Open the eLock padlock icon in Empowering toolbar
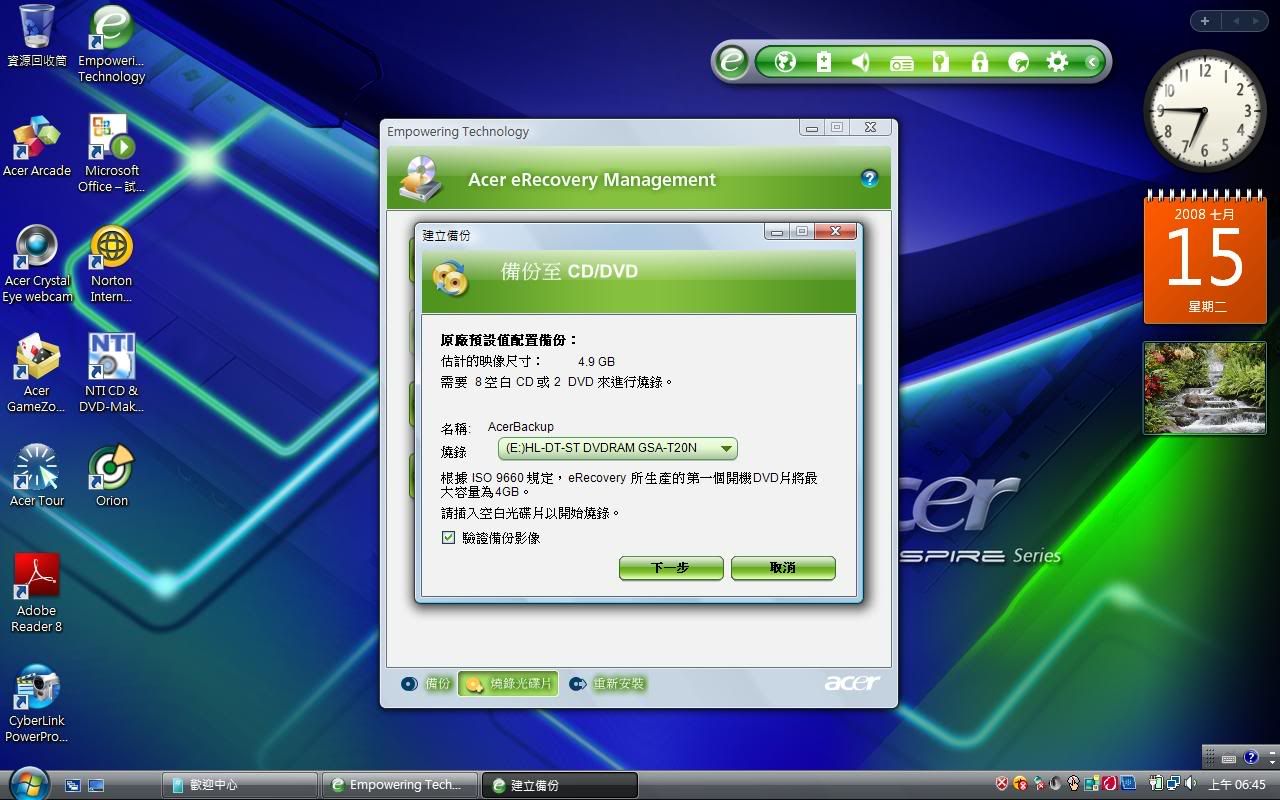Viewport: 1280px width, 800px height. pyautogui.click(x=979, y=62)
